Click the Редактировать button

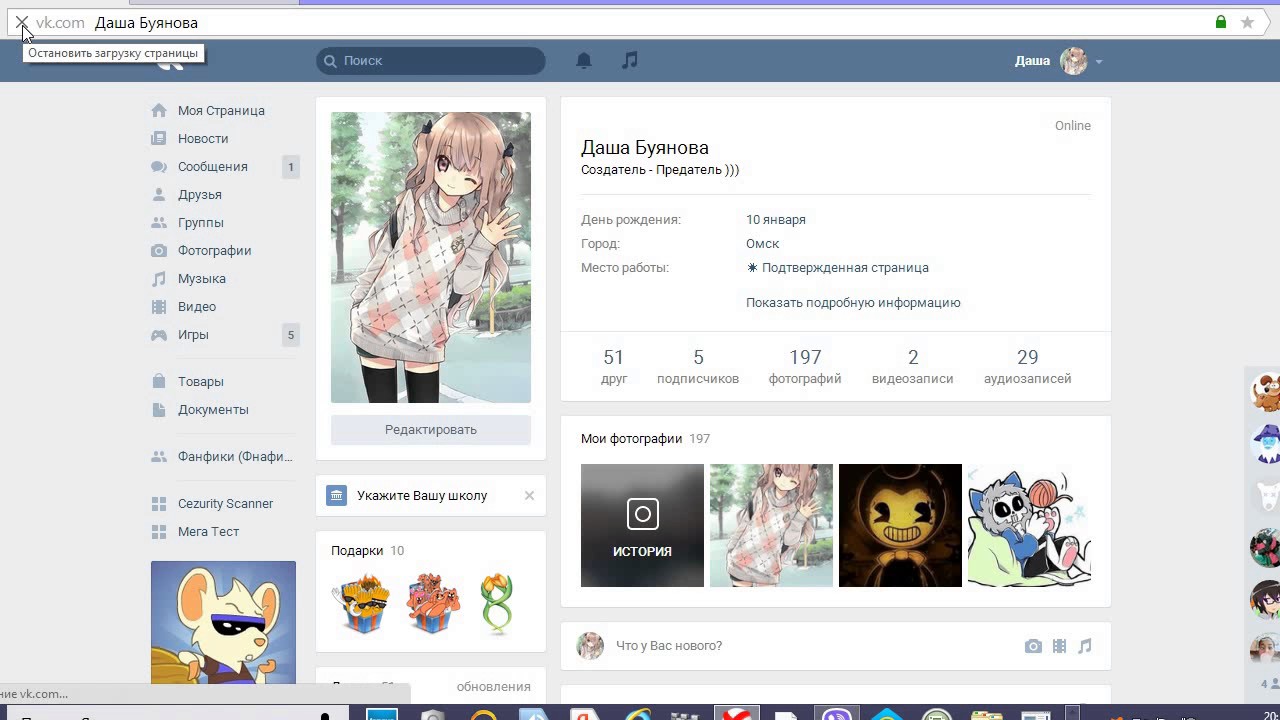431,429
